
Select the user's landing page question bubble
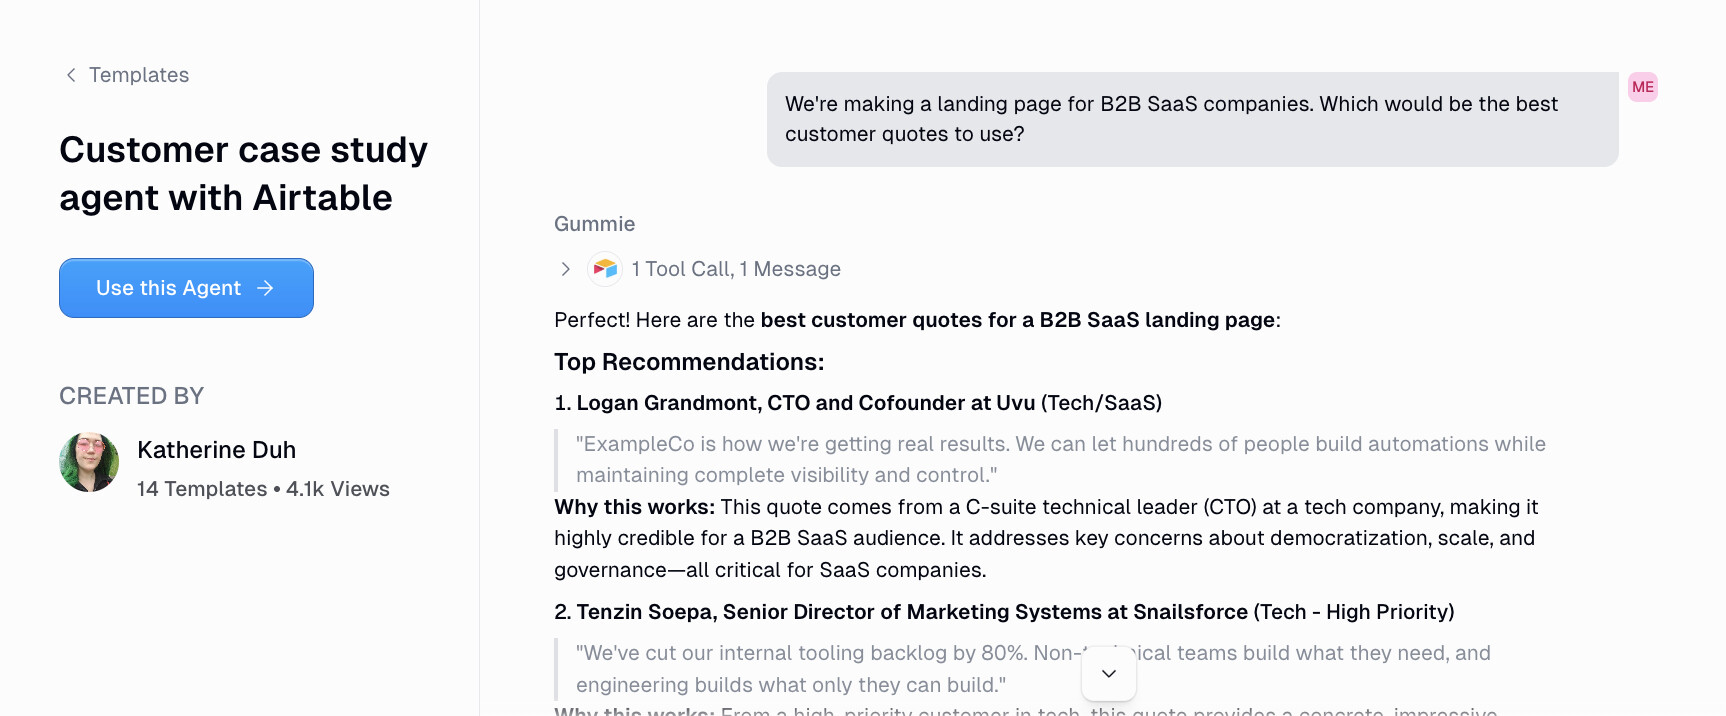[x=1192, y=118]
